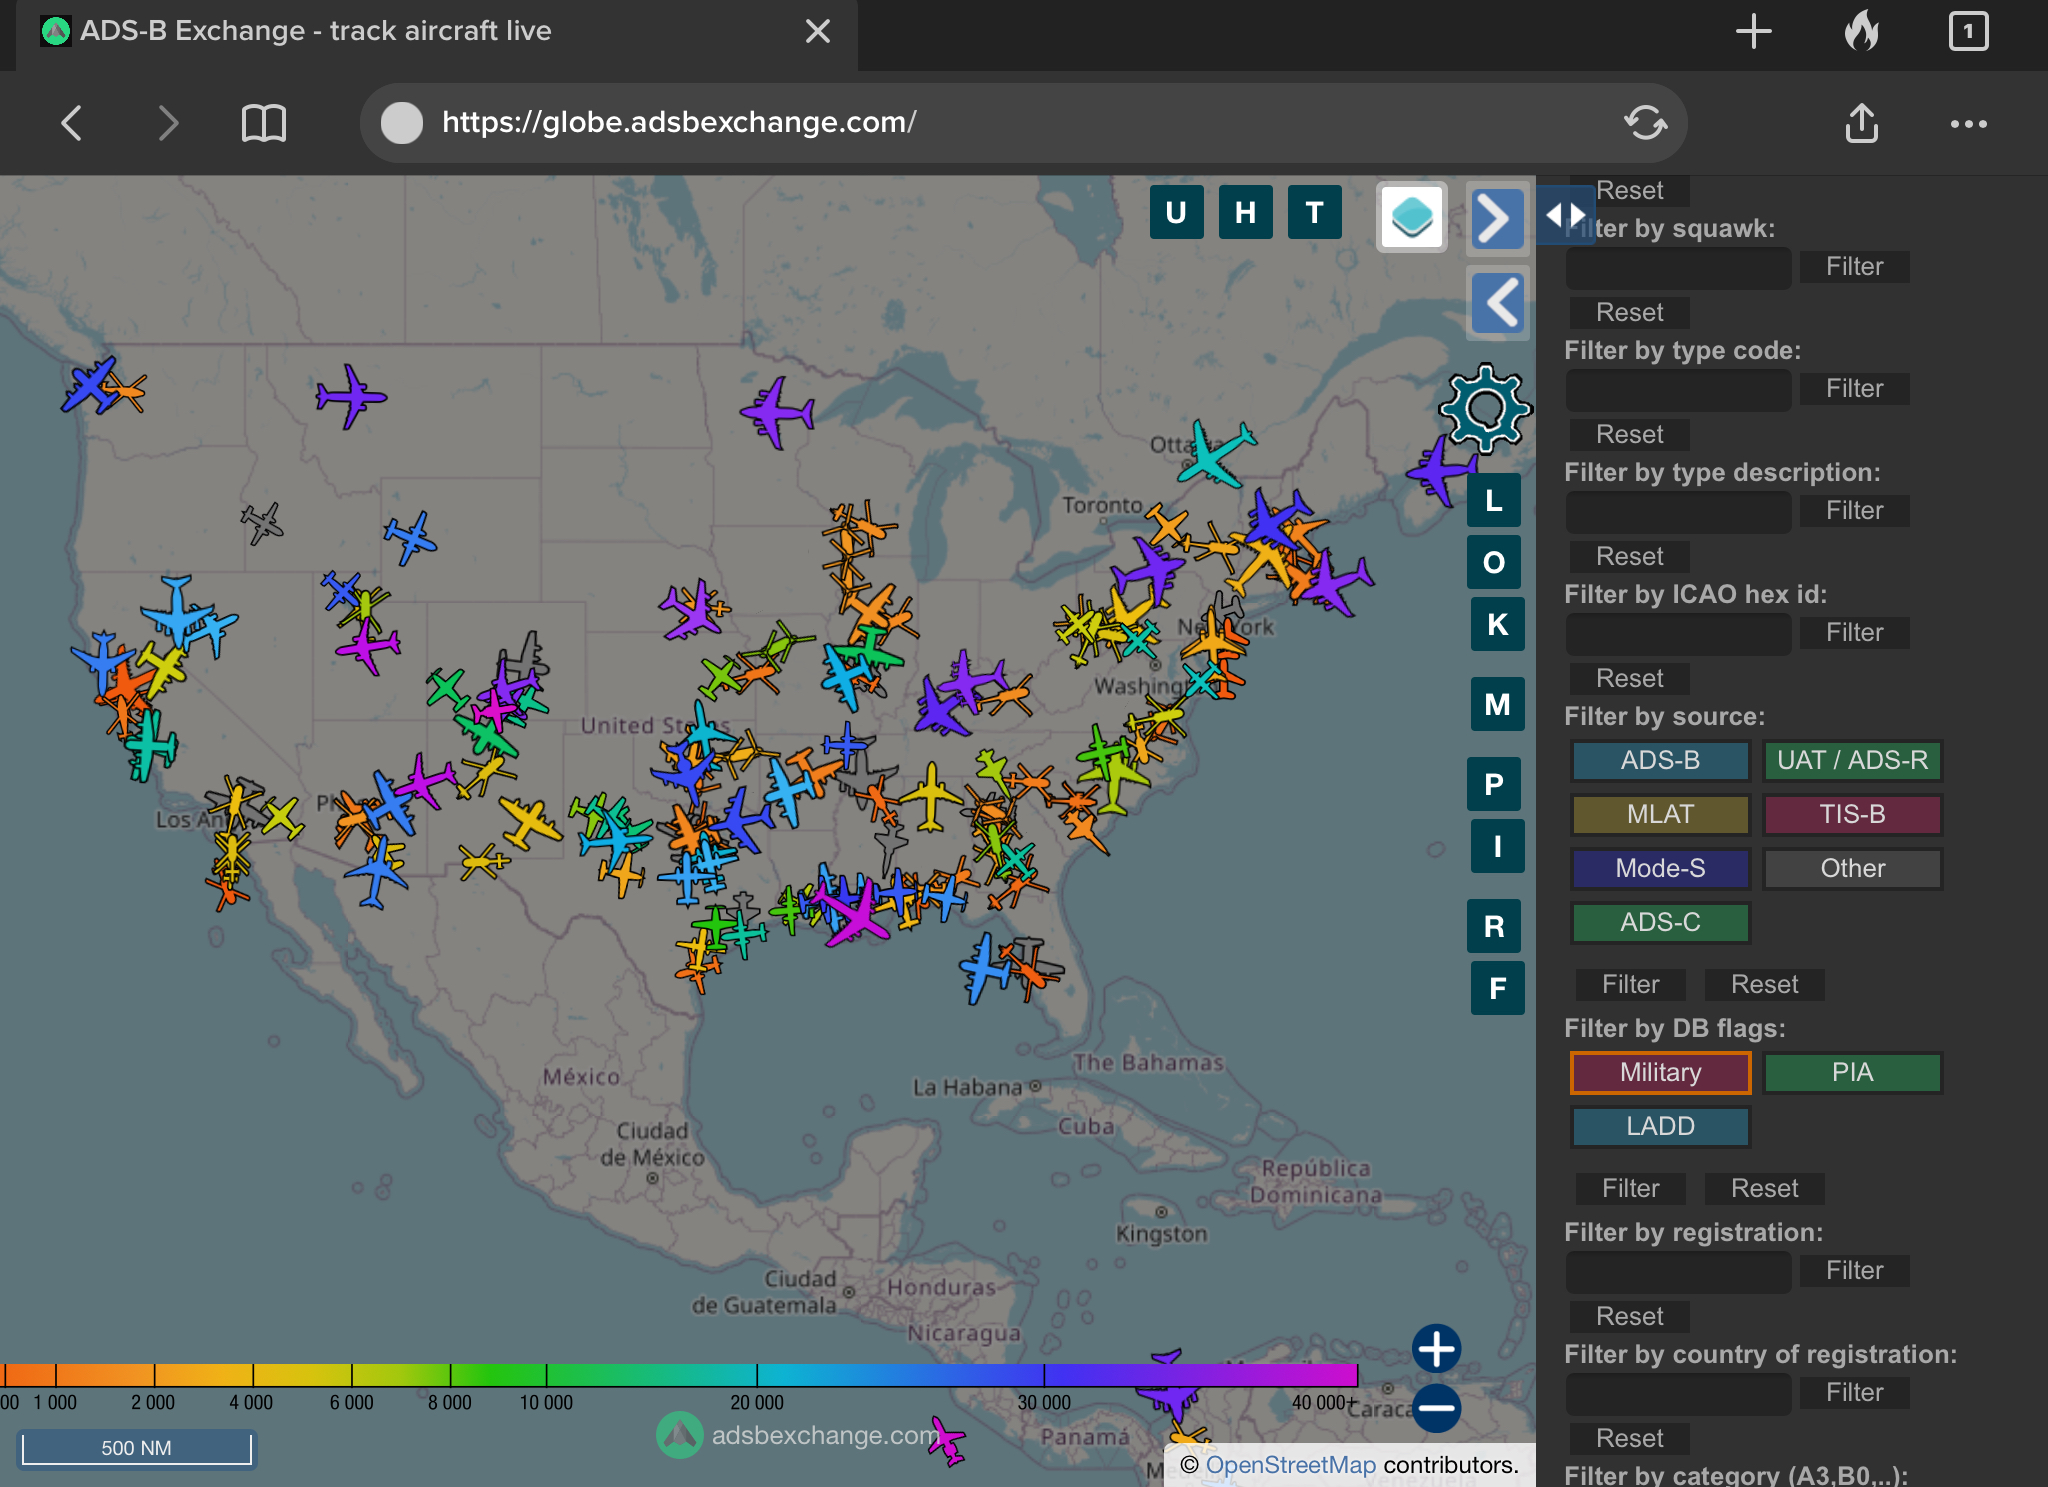Go forward in browser history

point(168,123)
